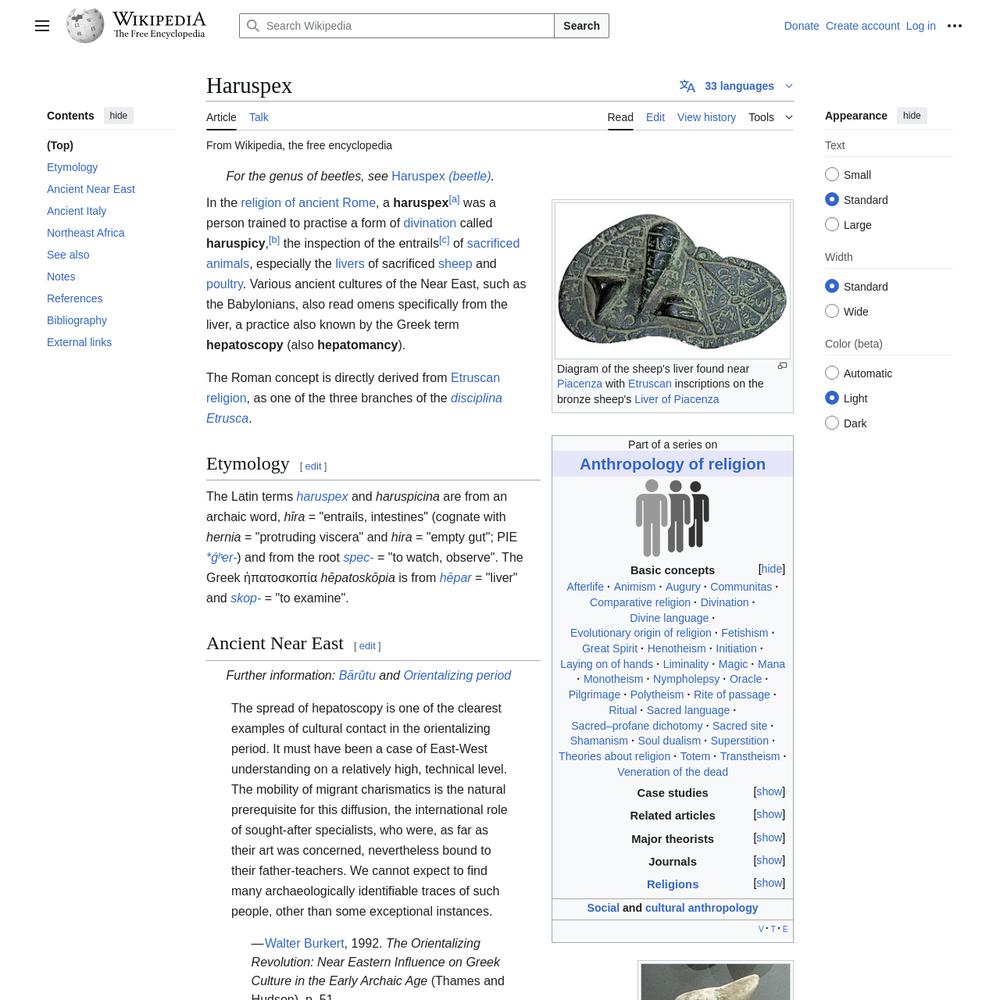Switch to the Talk tab
The image size is (1000, 1000).
tap(258, 117)
